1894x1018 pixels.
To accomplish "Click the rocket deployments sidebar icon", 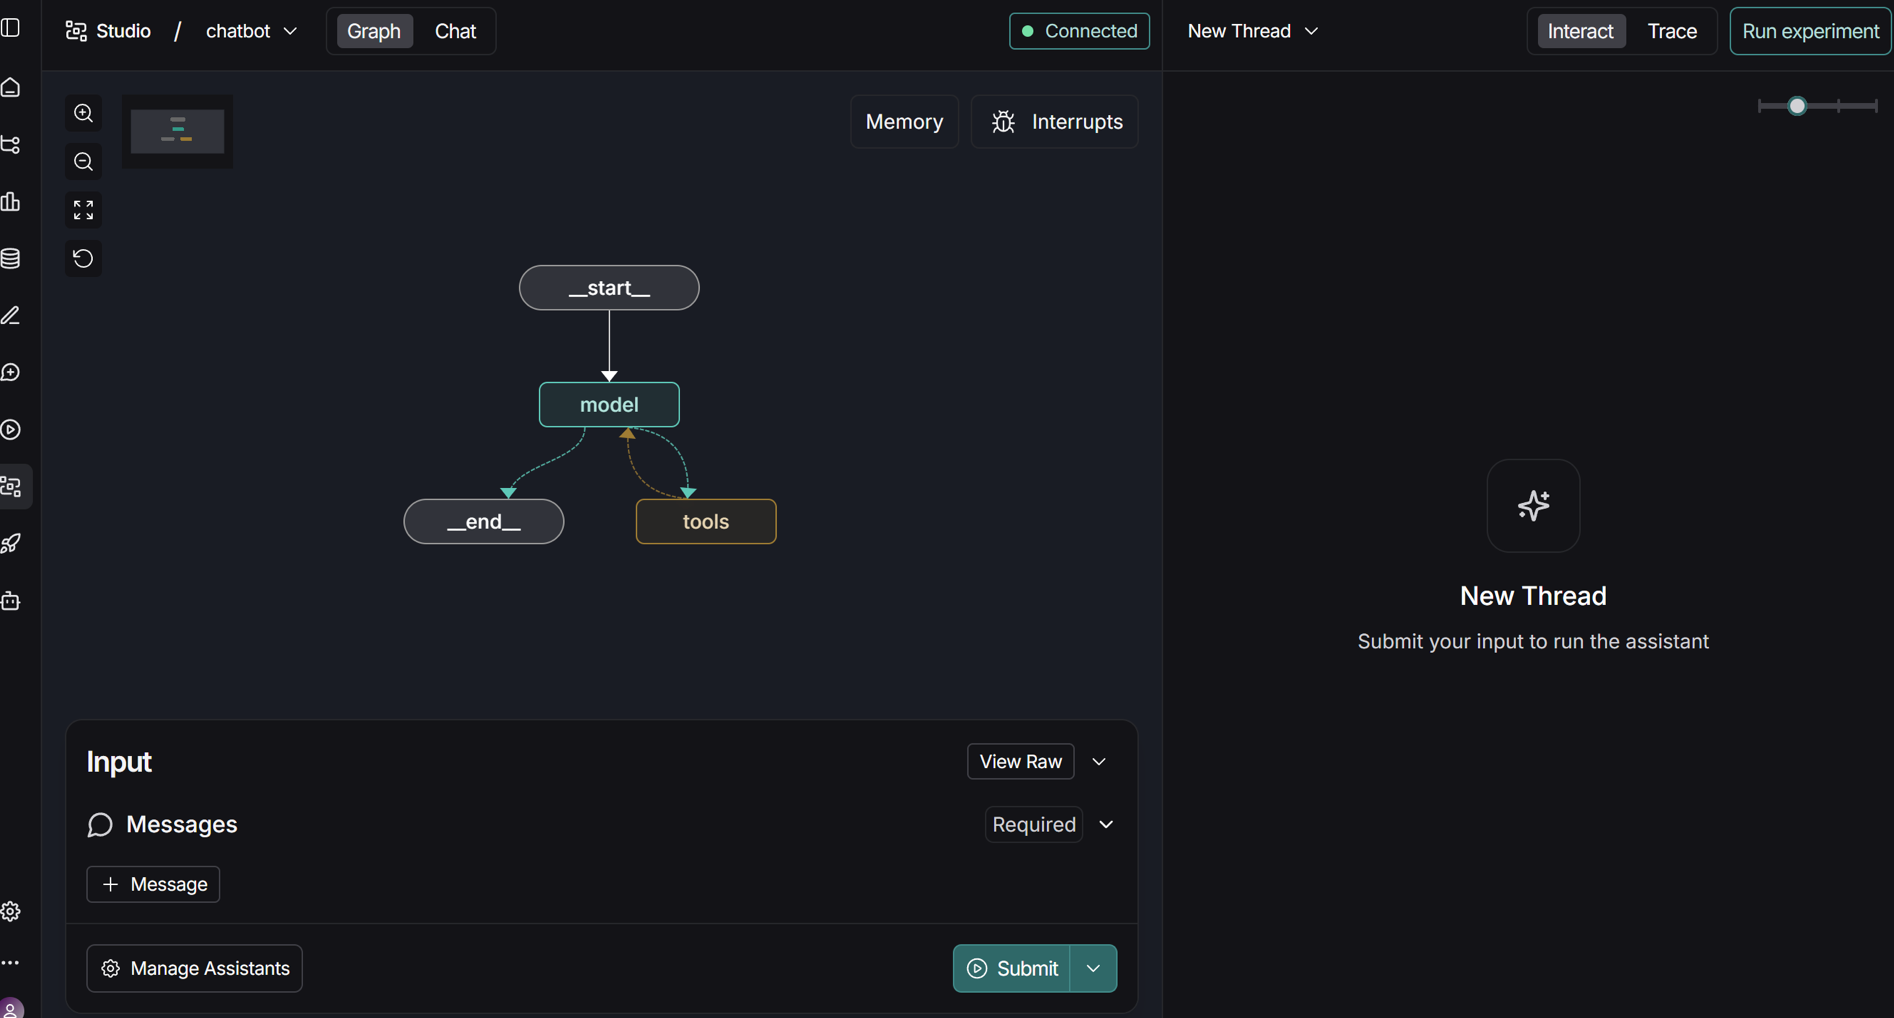I will (x=12, y=544).
